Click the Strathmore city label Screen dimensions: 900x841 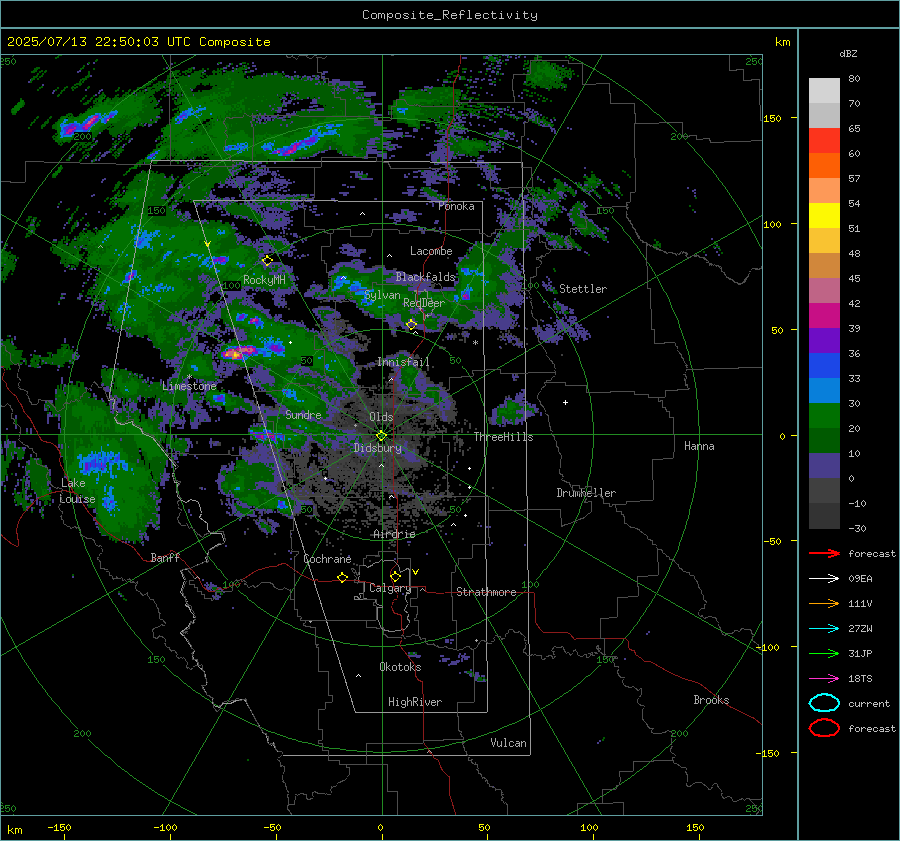tap(486, 592)
